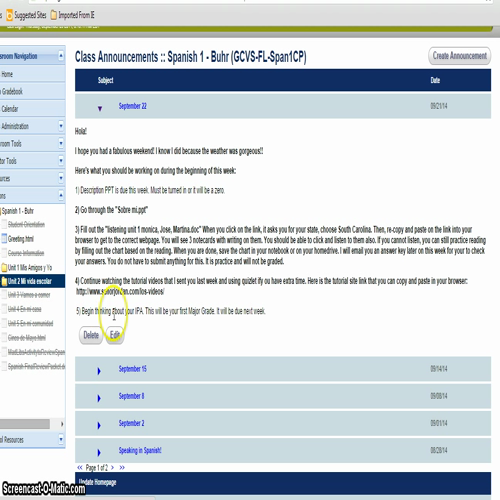
Task: Edit the September 22 announcement
Action: click(x=115, y=335)
